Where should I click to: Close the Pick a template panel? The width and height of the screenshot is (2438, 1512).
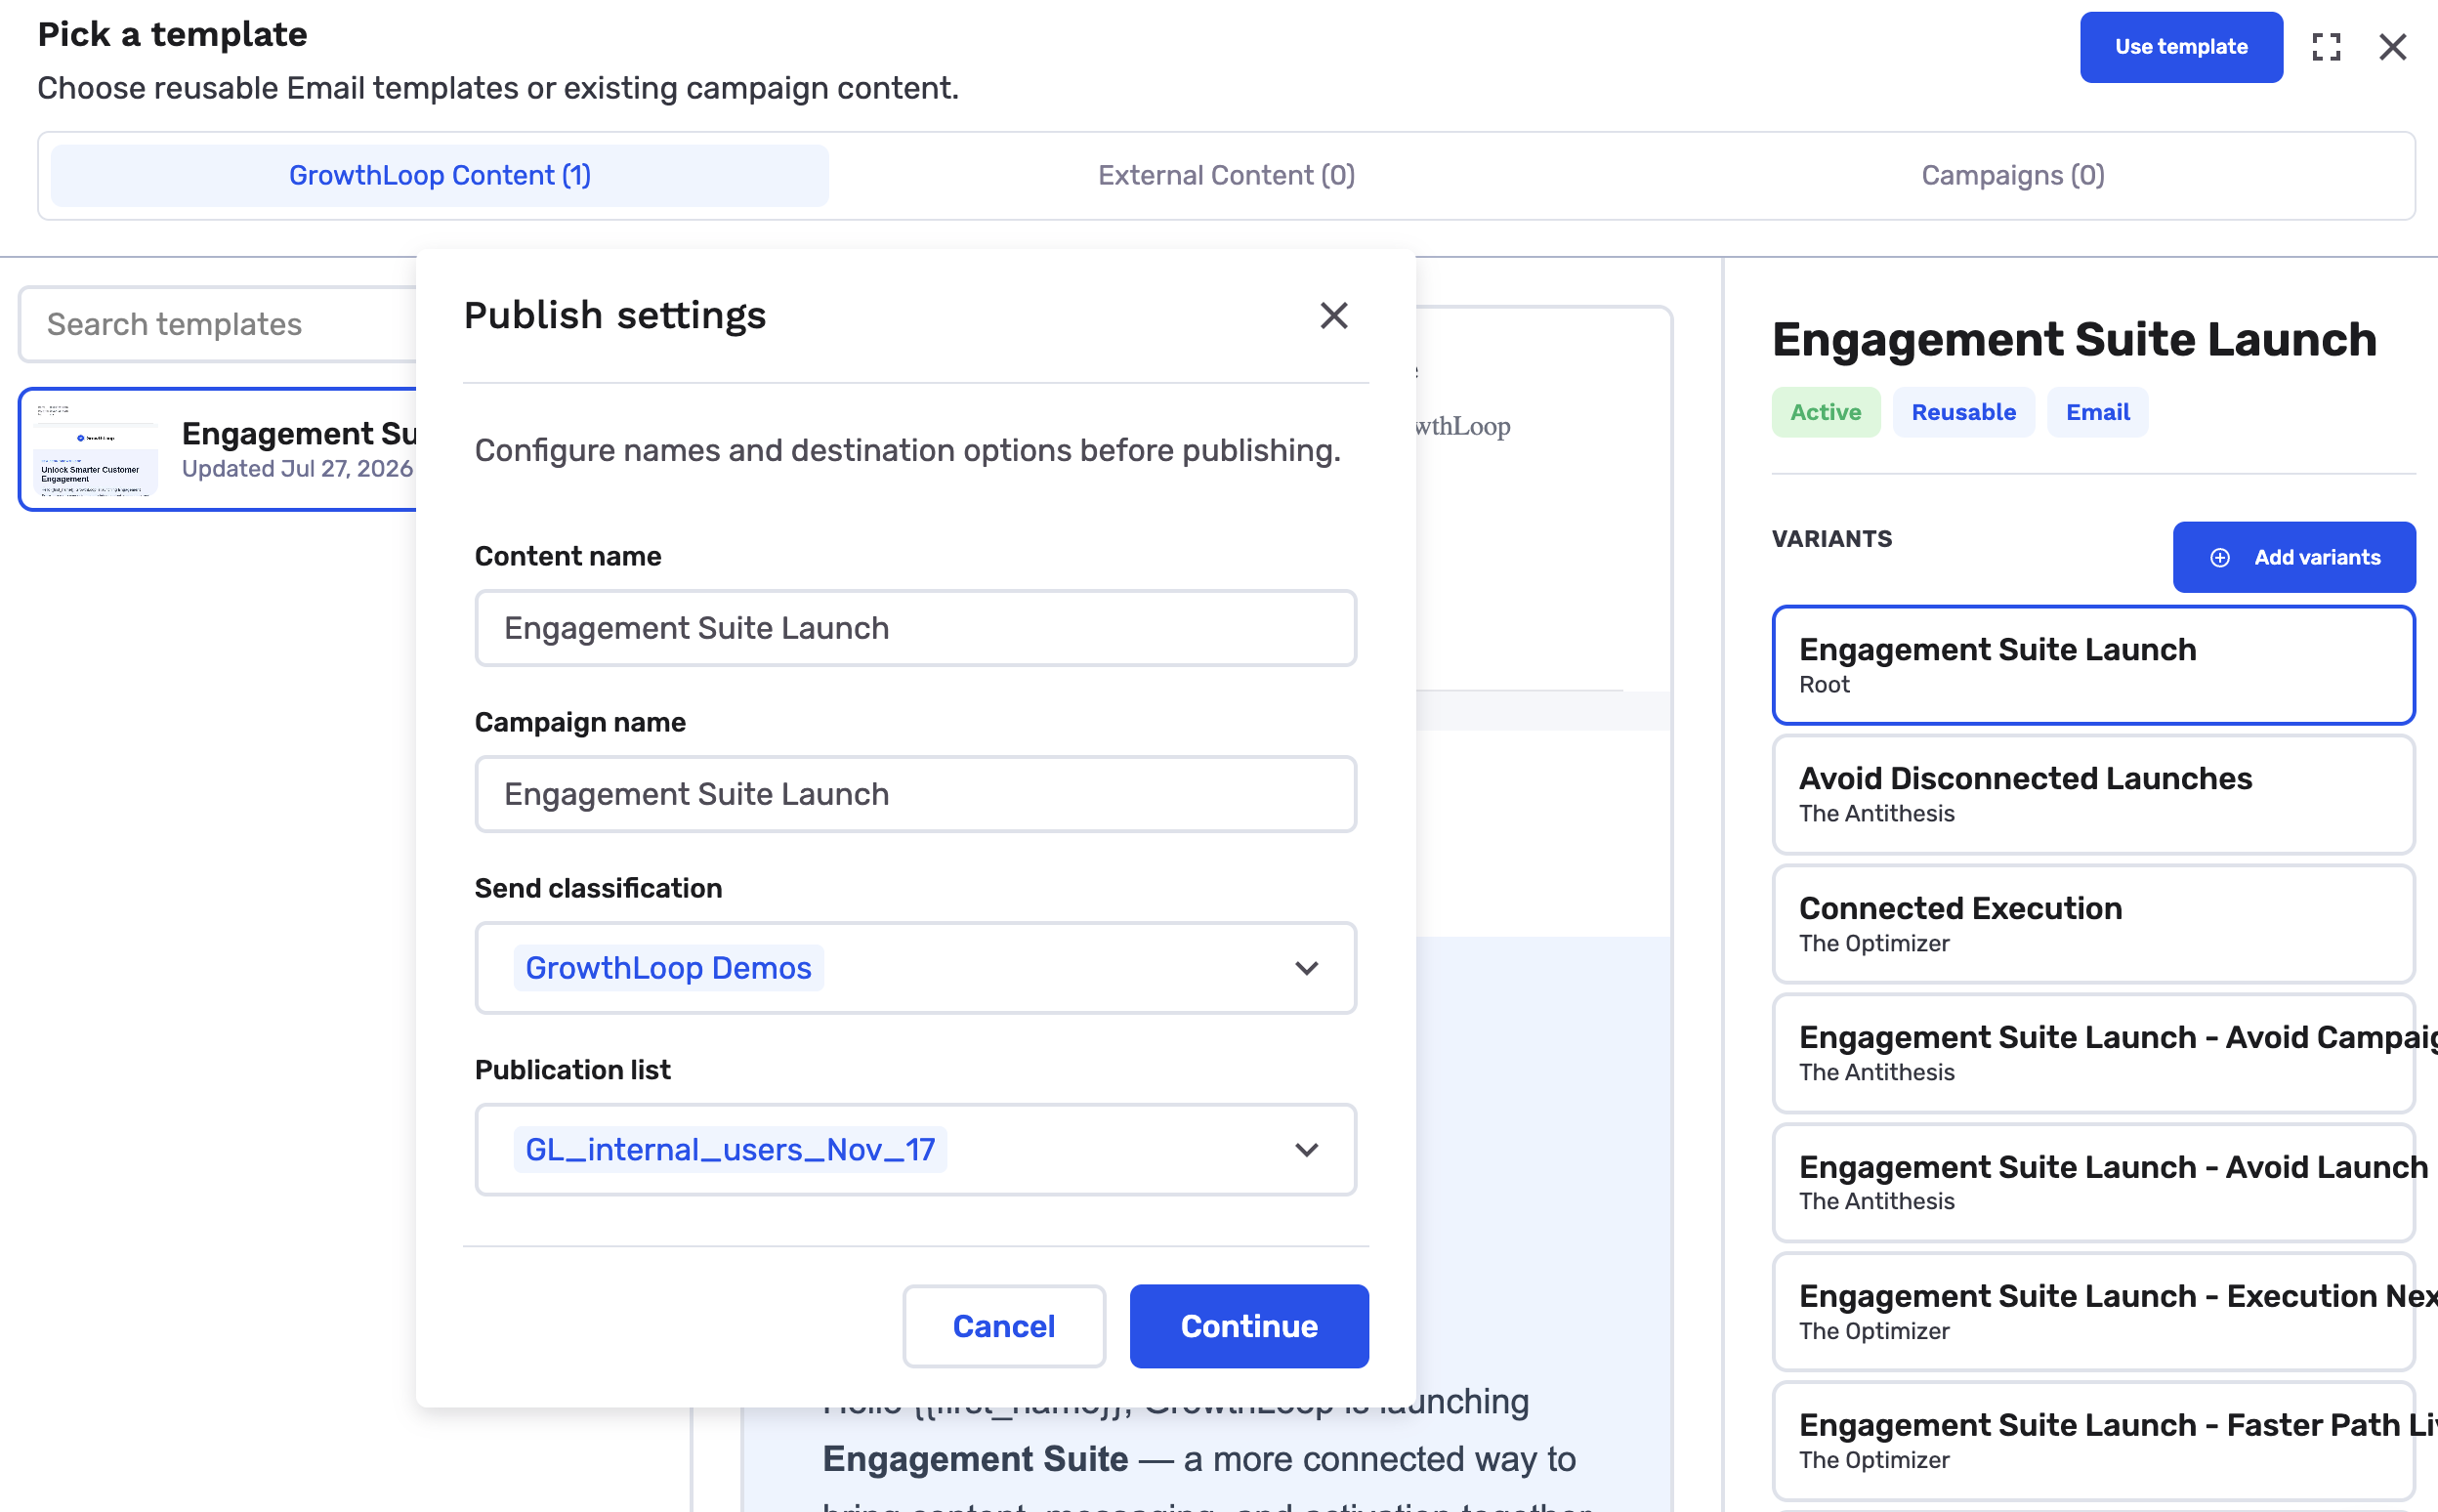[x=2392, y=47]
